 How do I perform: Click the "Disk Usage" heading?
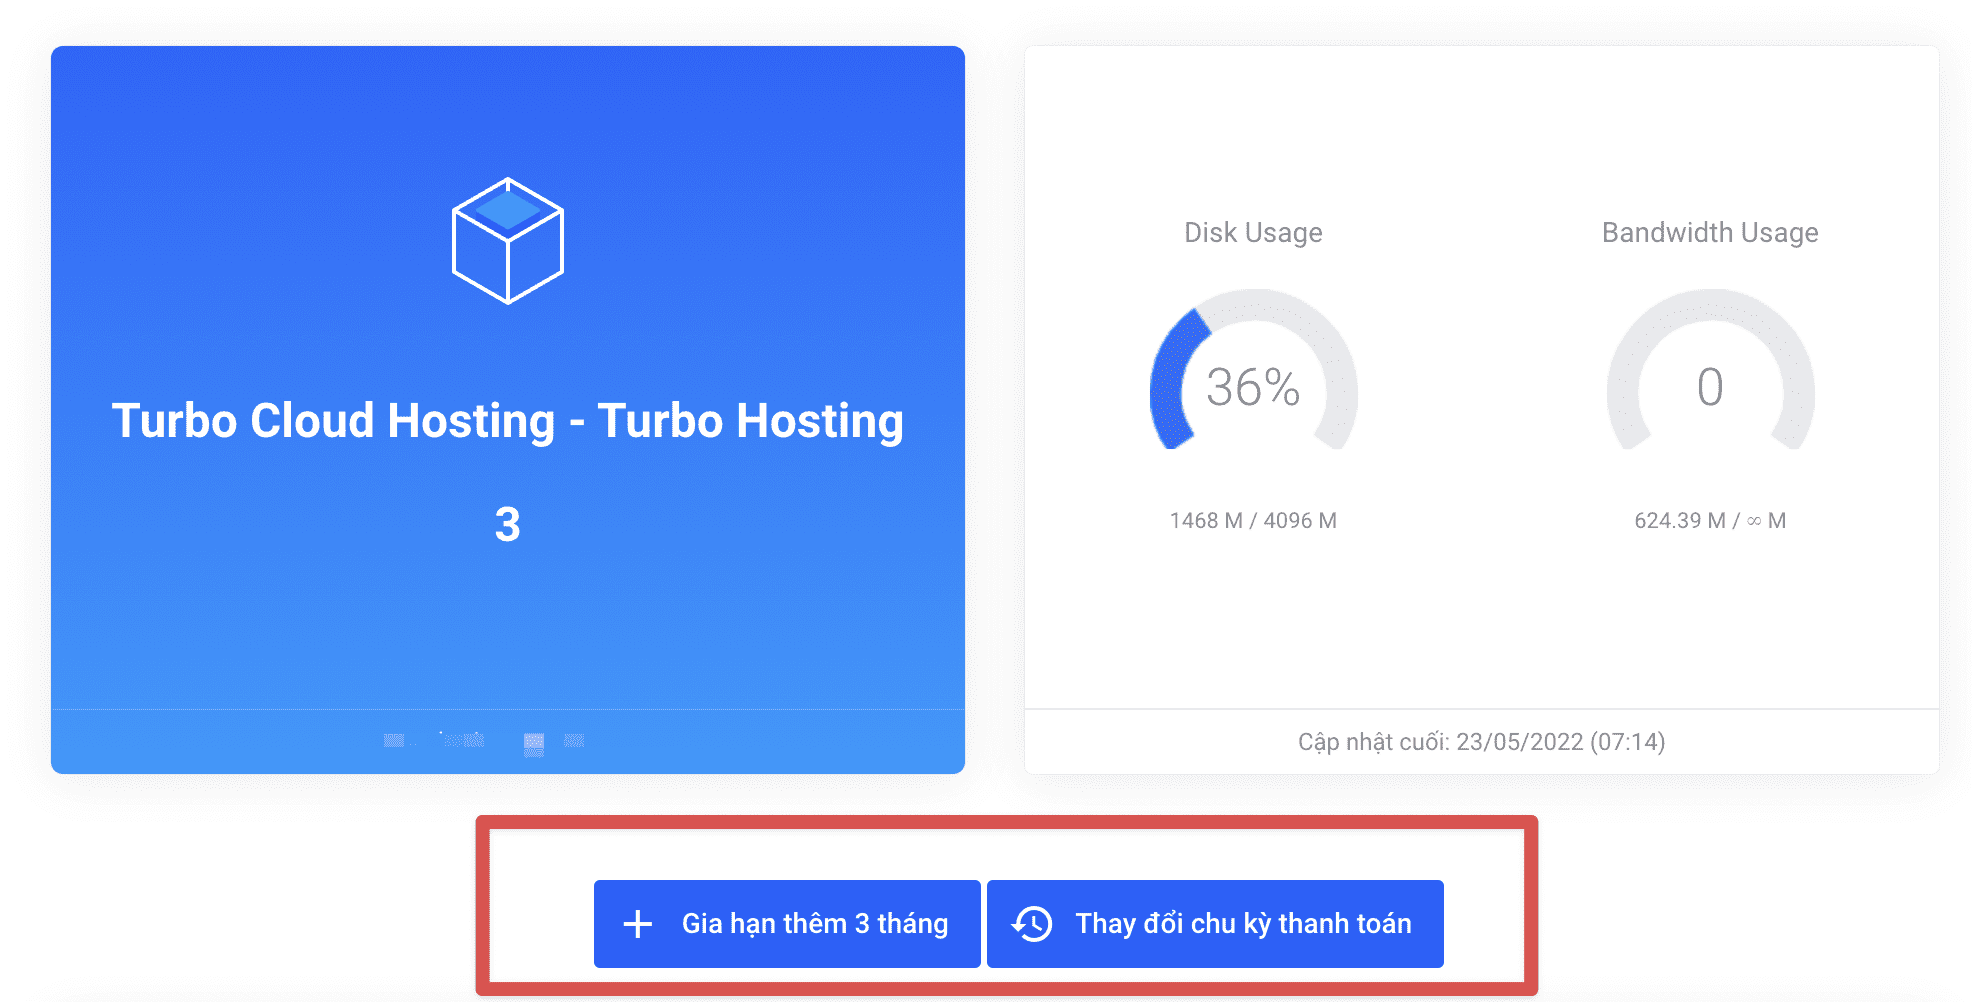(1252, 233)
